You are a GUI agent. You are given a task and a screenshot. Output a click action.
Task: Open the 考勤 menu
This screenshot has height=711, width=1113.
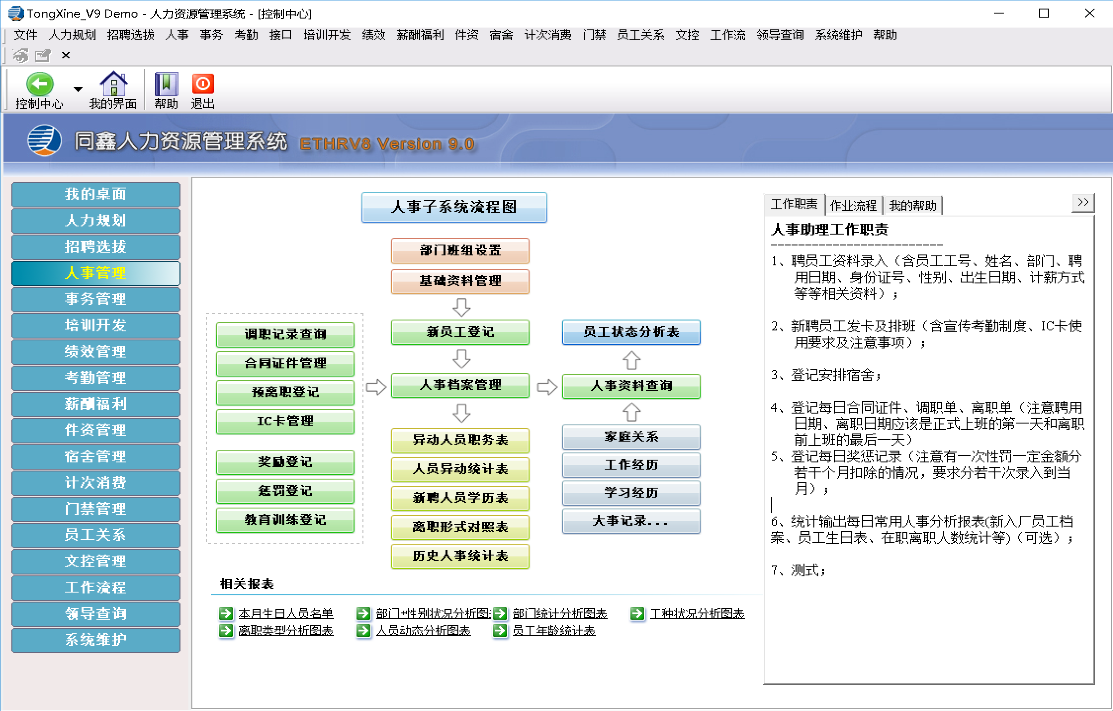(245, 34)
